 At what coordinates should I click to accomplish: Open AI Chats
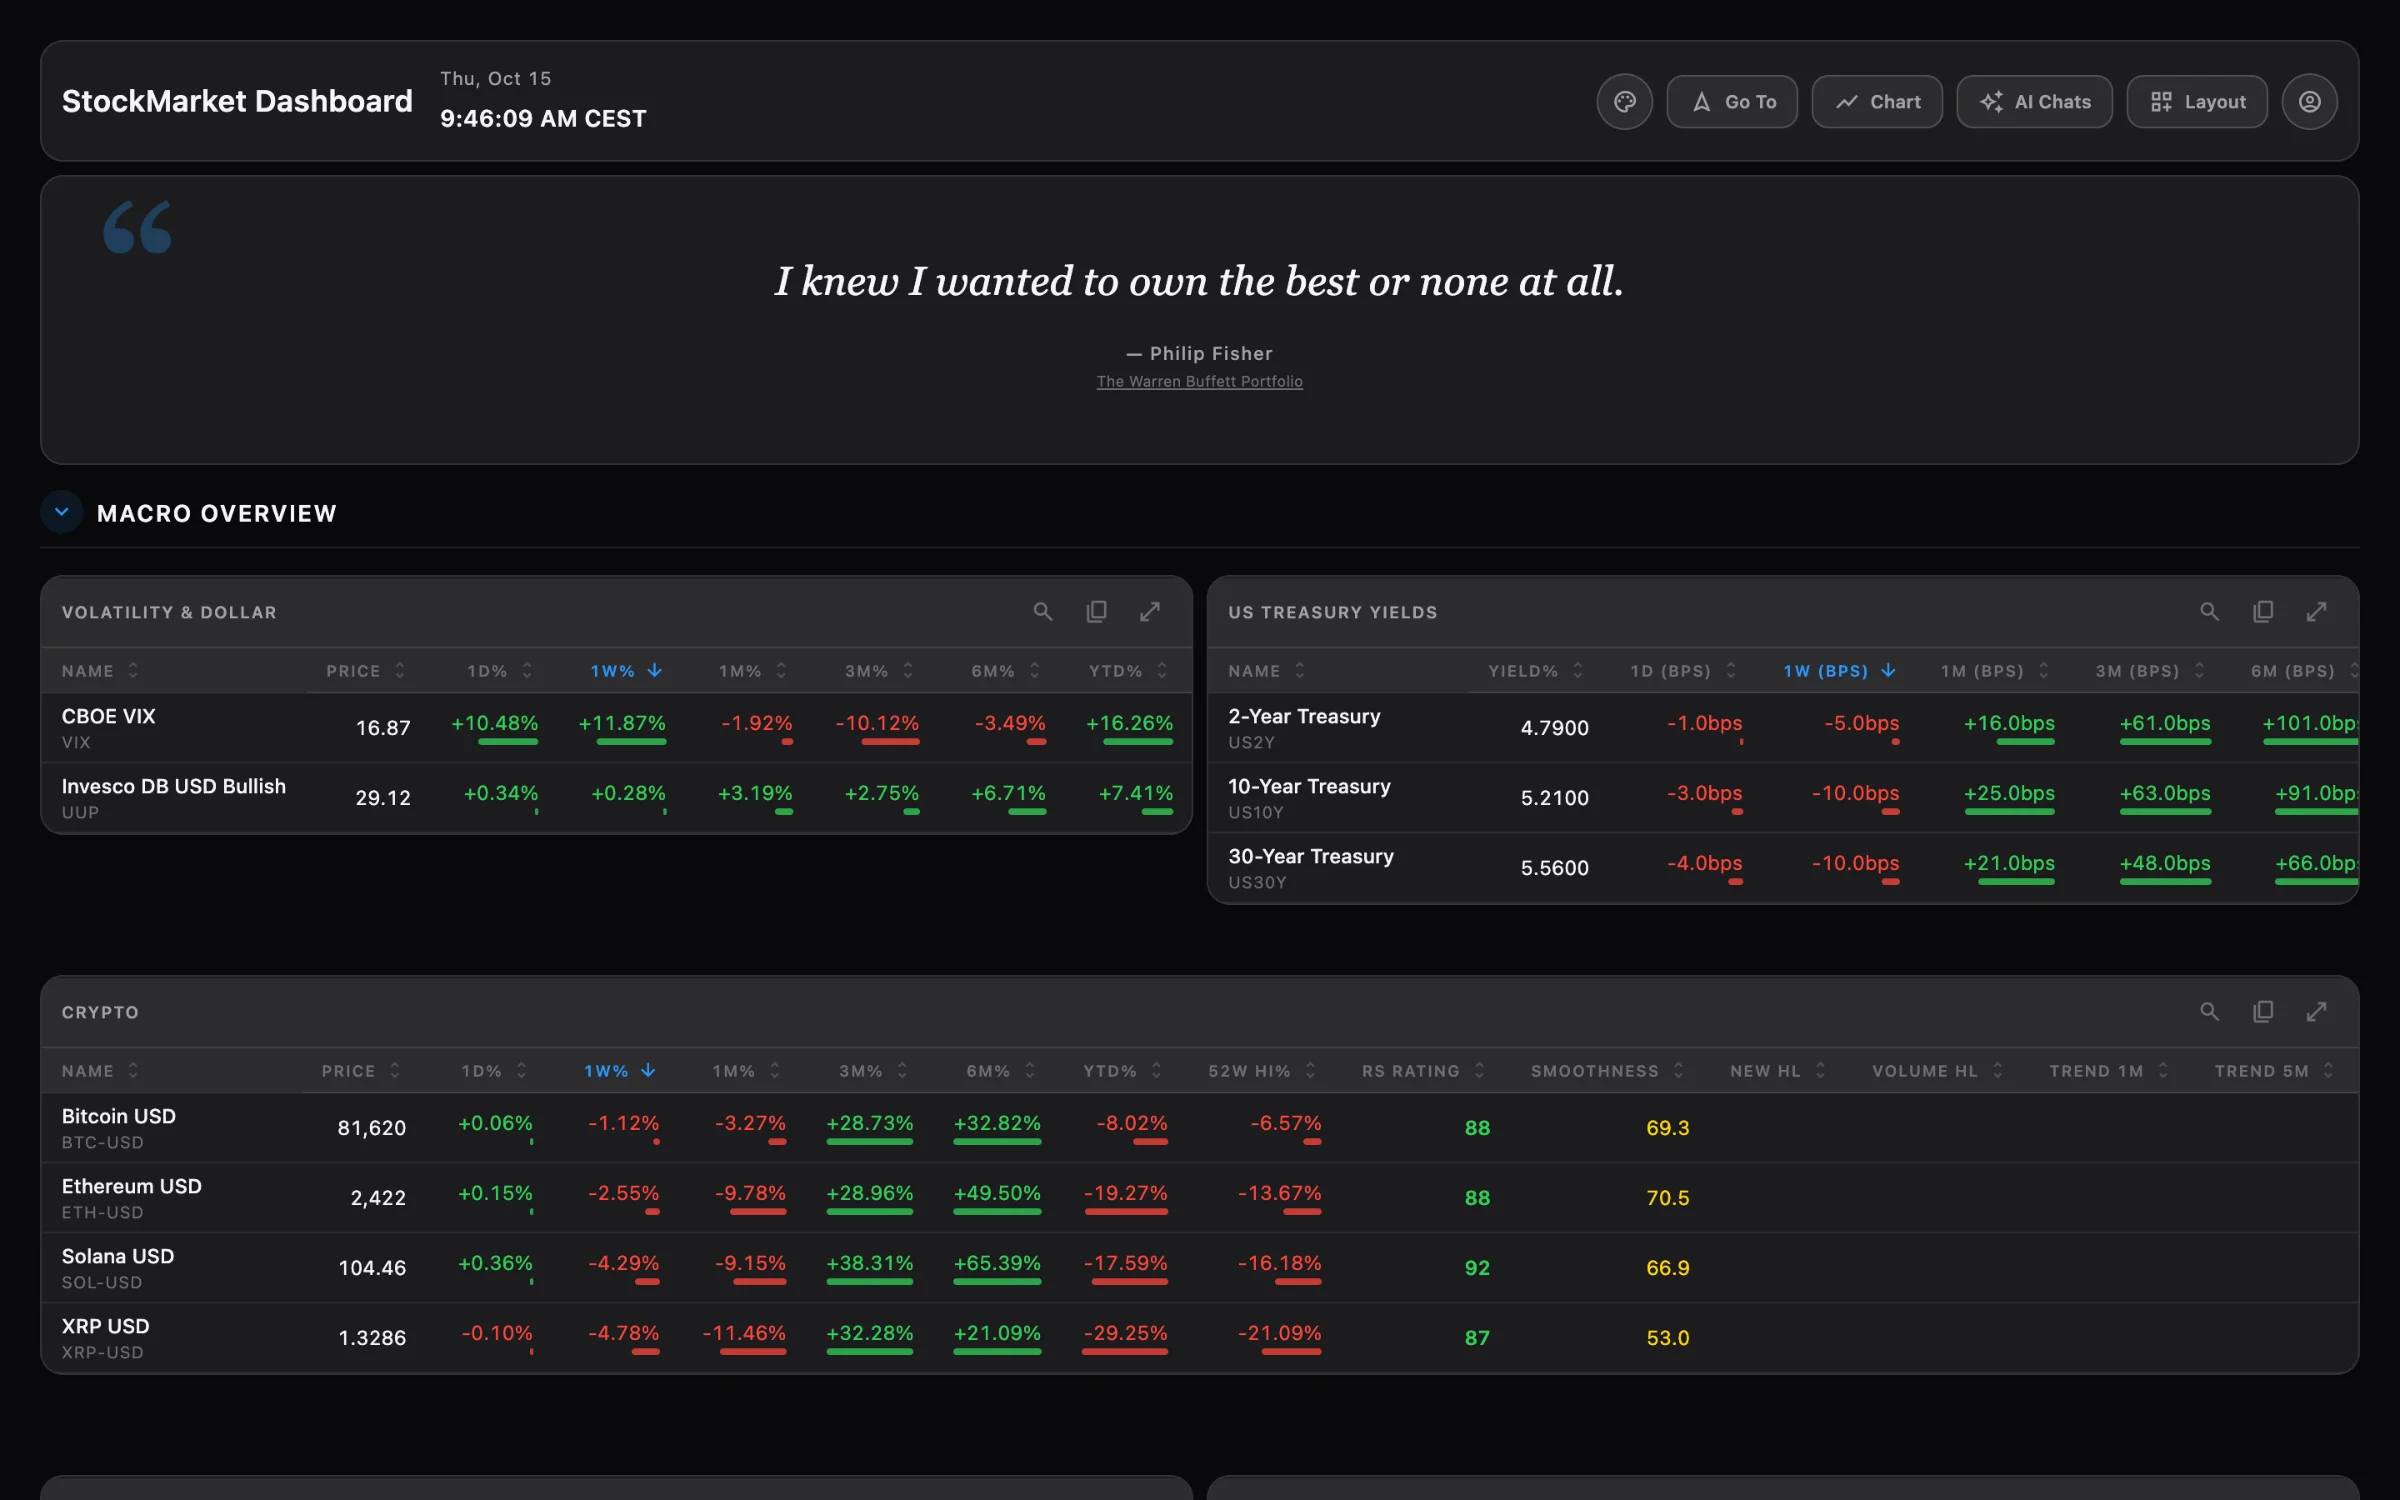(2034, 101)
